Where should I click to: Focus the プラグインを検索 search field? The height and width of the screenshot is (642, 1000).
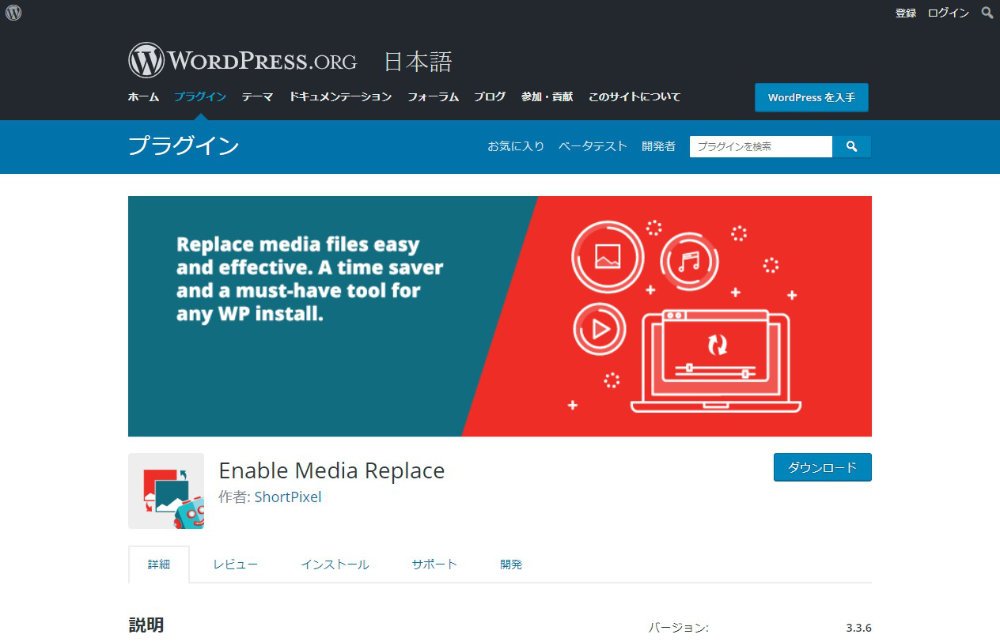[761, 147]
